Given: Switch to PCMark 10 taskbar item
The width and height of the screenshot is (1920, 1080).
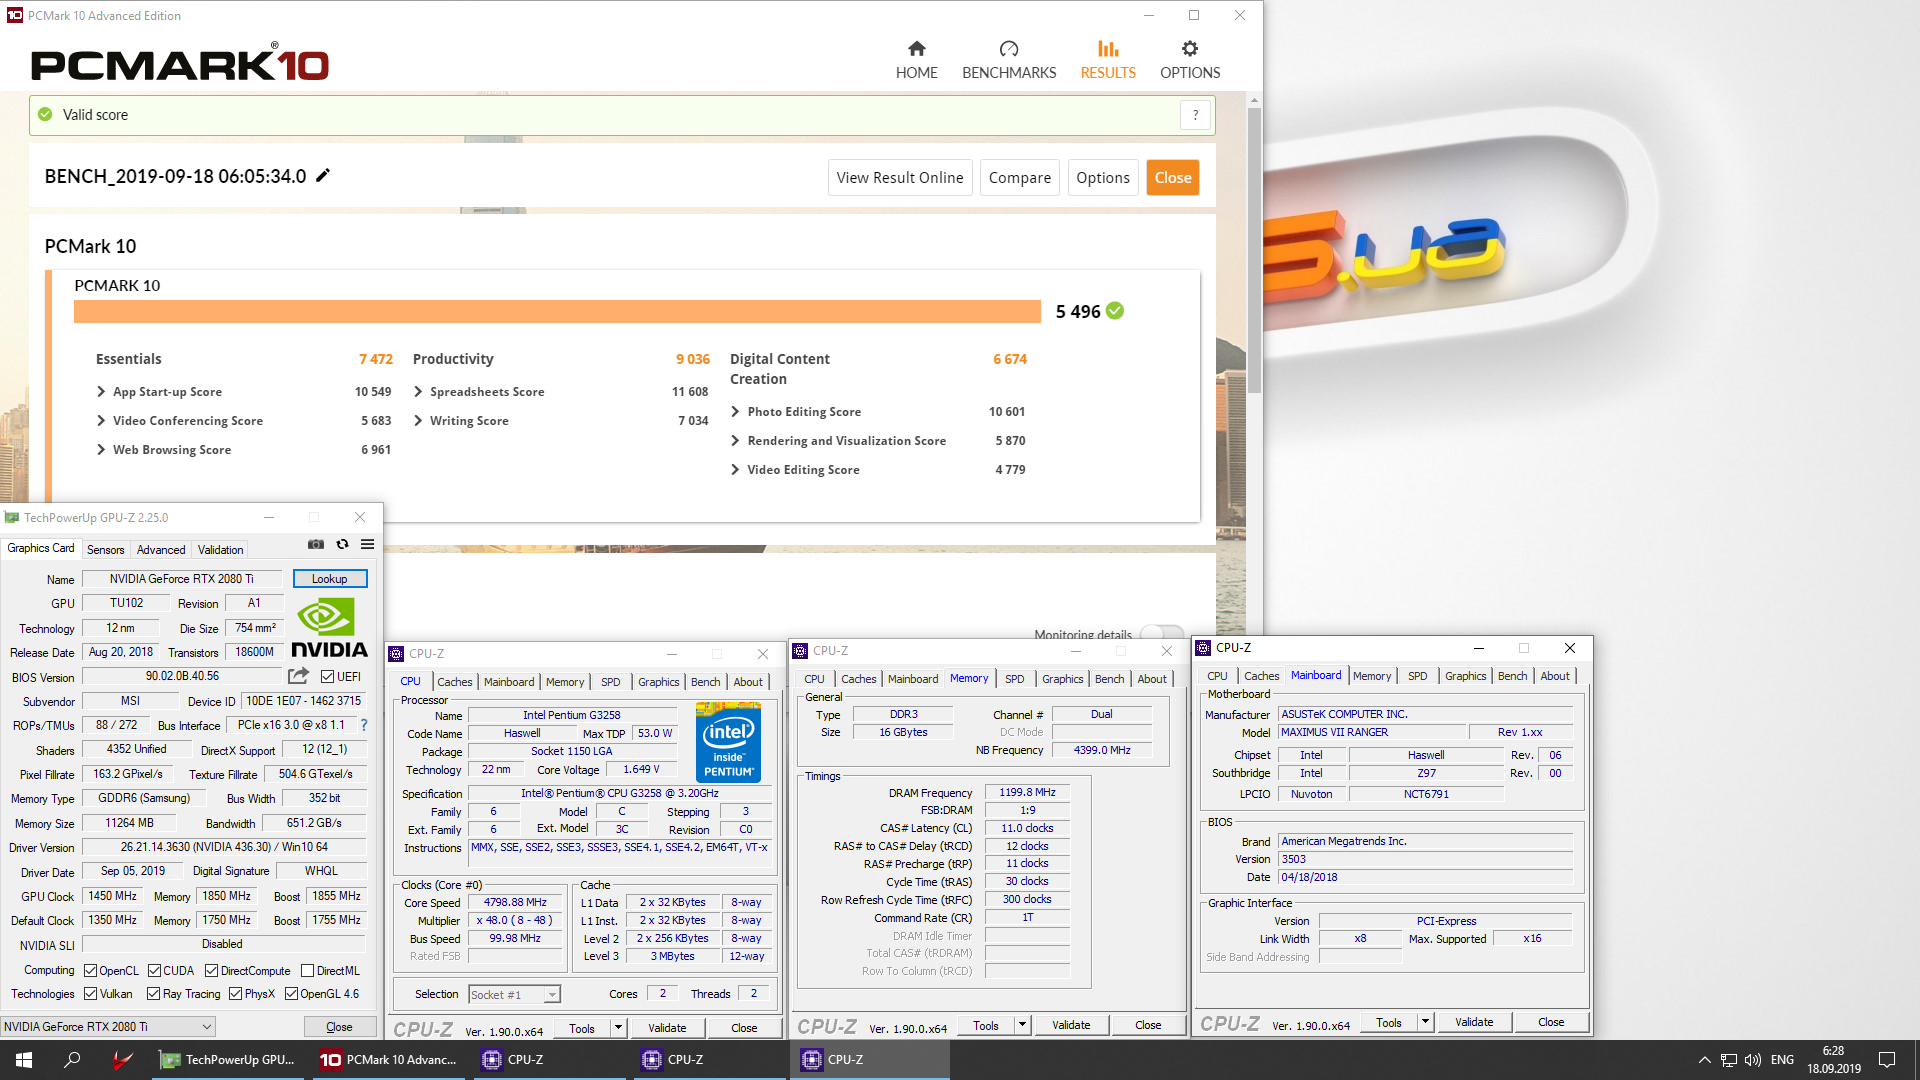Looking at the screenshot, I should (388, 1060).
